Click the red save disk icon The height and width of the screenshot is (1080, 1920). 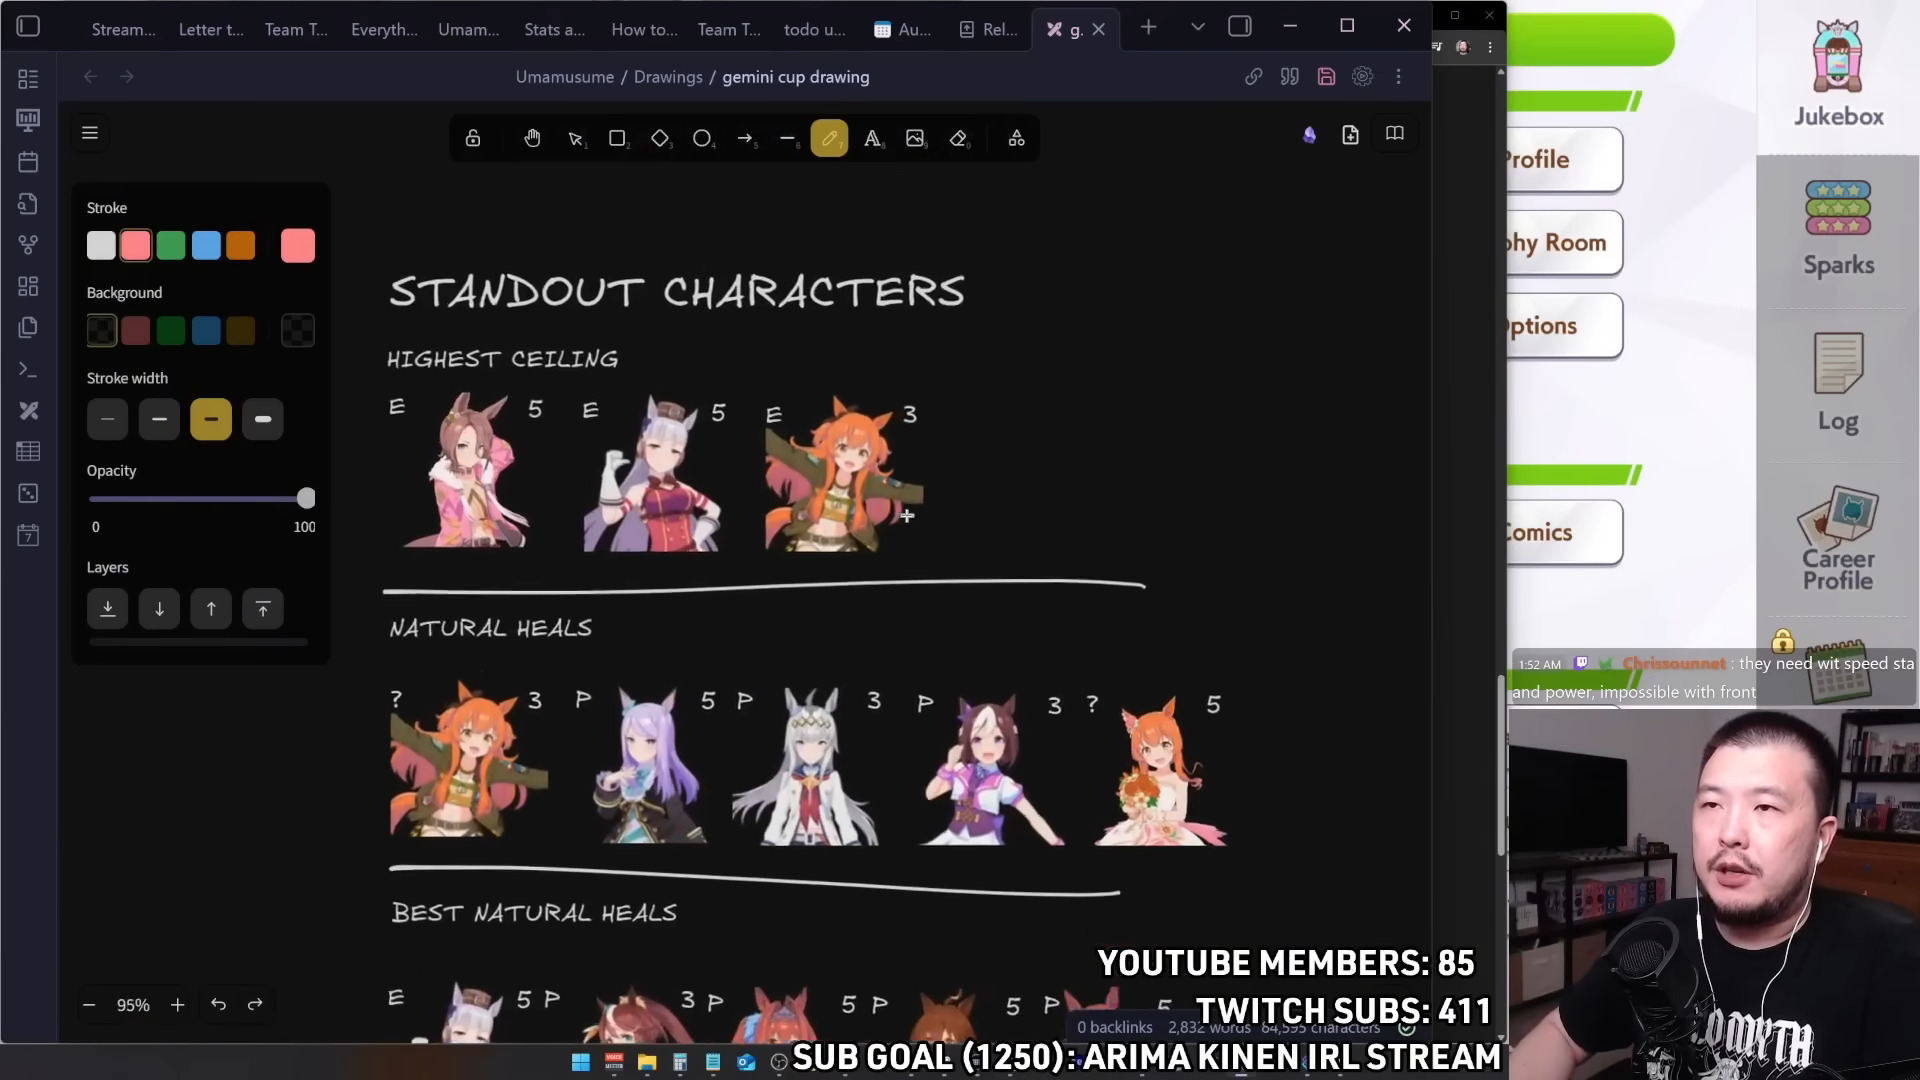[1326, 77]
